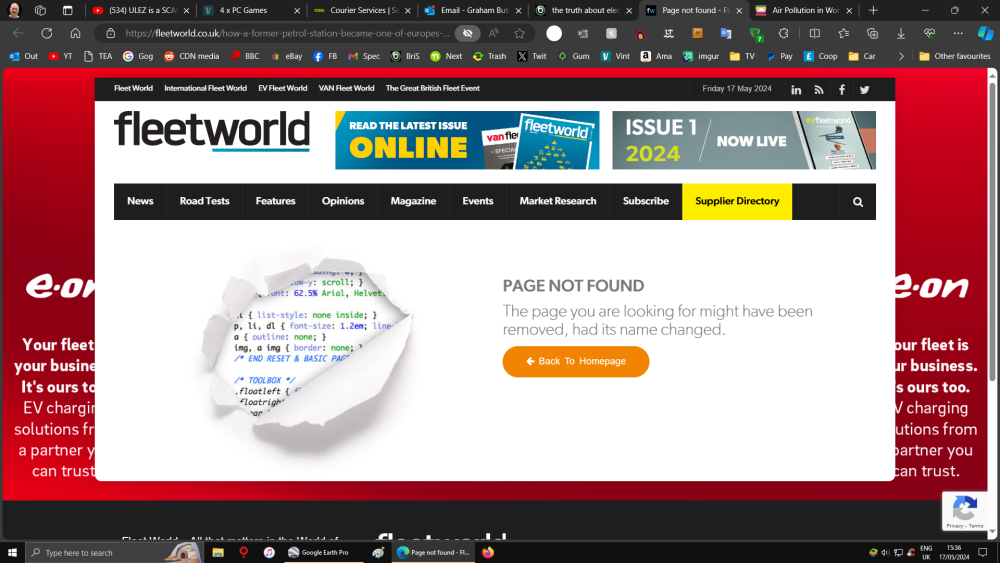Open News menu item
The height and width of the screenshot is (563, 1000).
pos(140,201)
